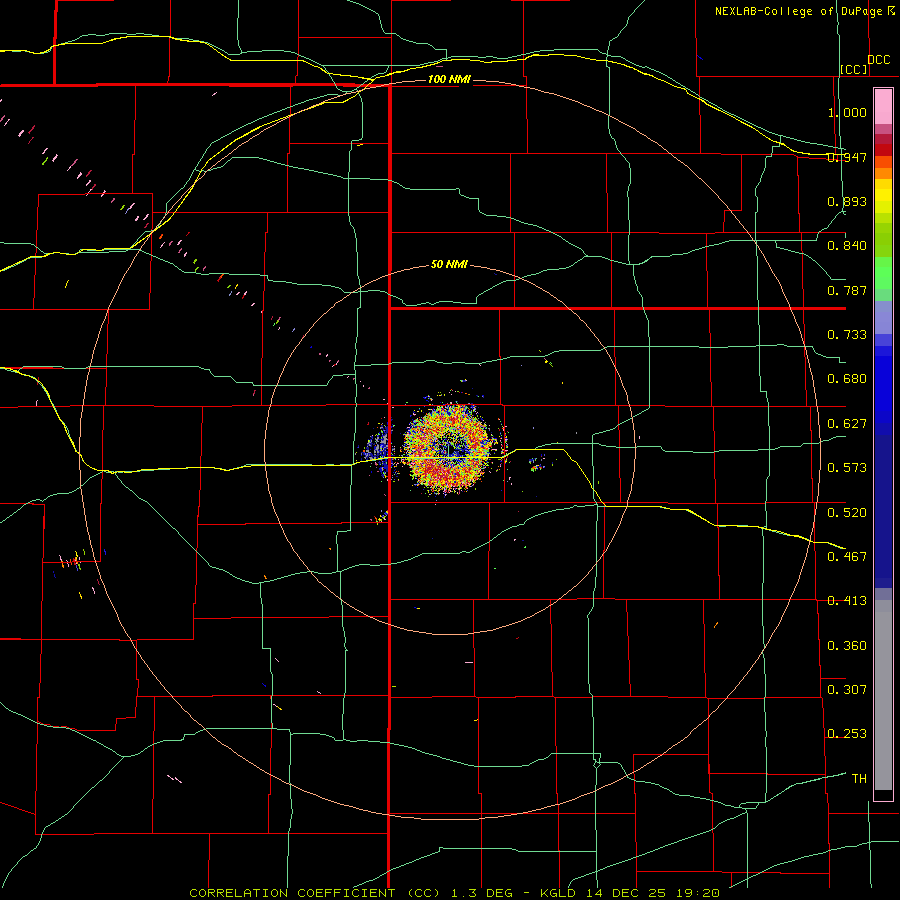Click the 0.307 value on the color scale
Viewport: 900px width, 900px height.
[847, 690]
